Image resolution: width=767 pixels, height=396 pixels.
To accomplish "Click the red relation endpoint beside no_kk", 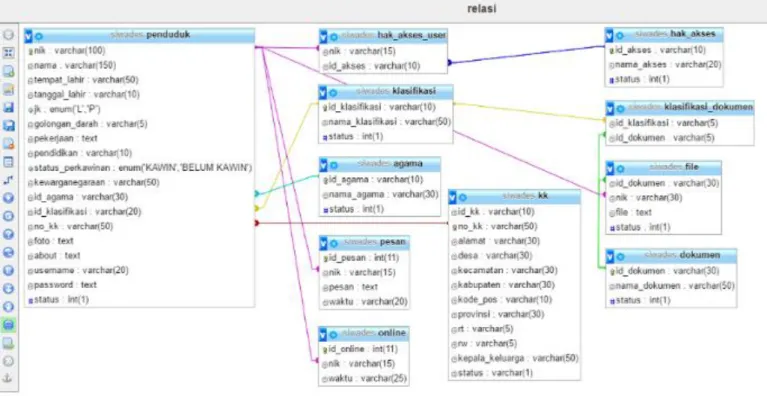I will (256, 223).
